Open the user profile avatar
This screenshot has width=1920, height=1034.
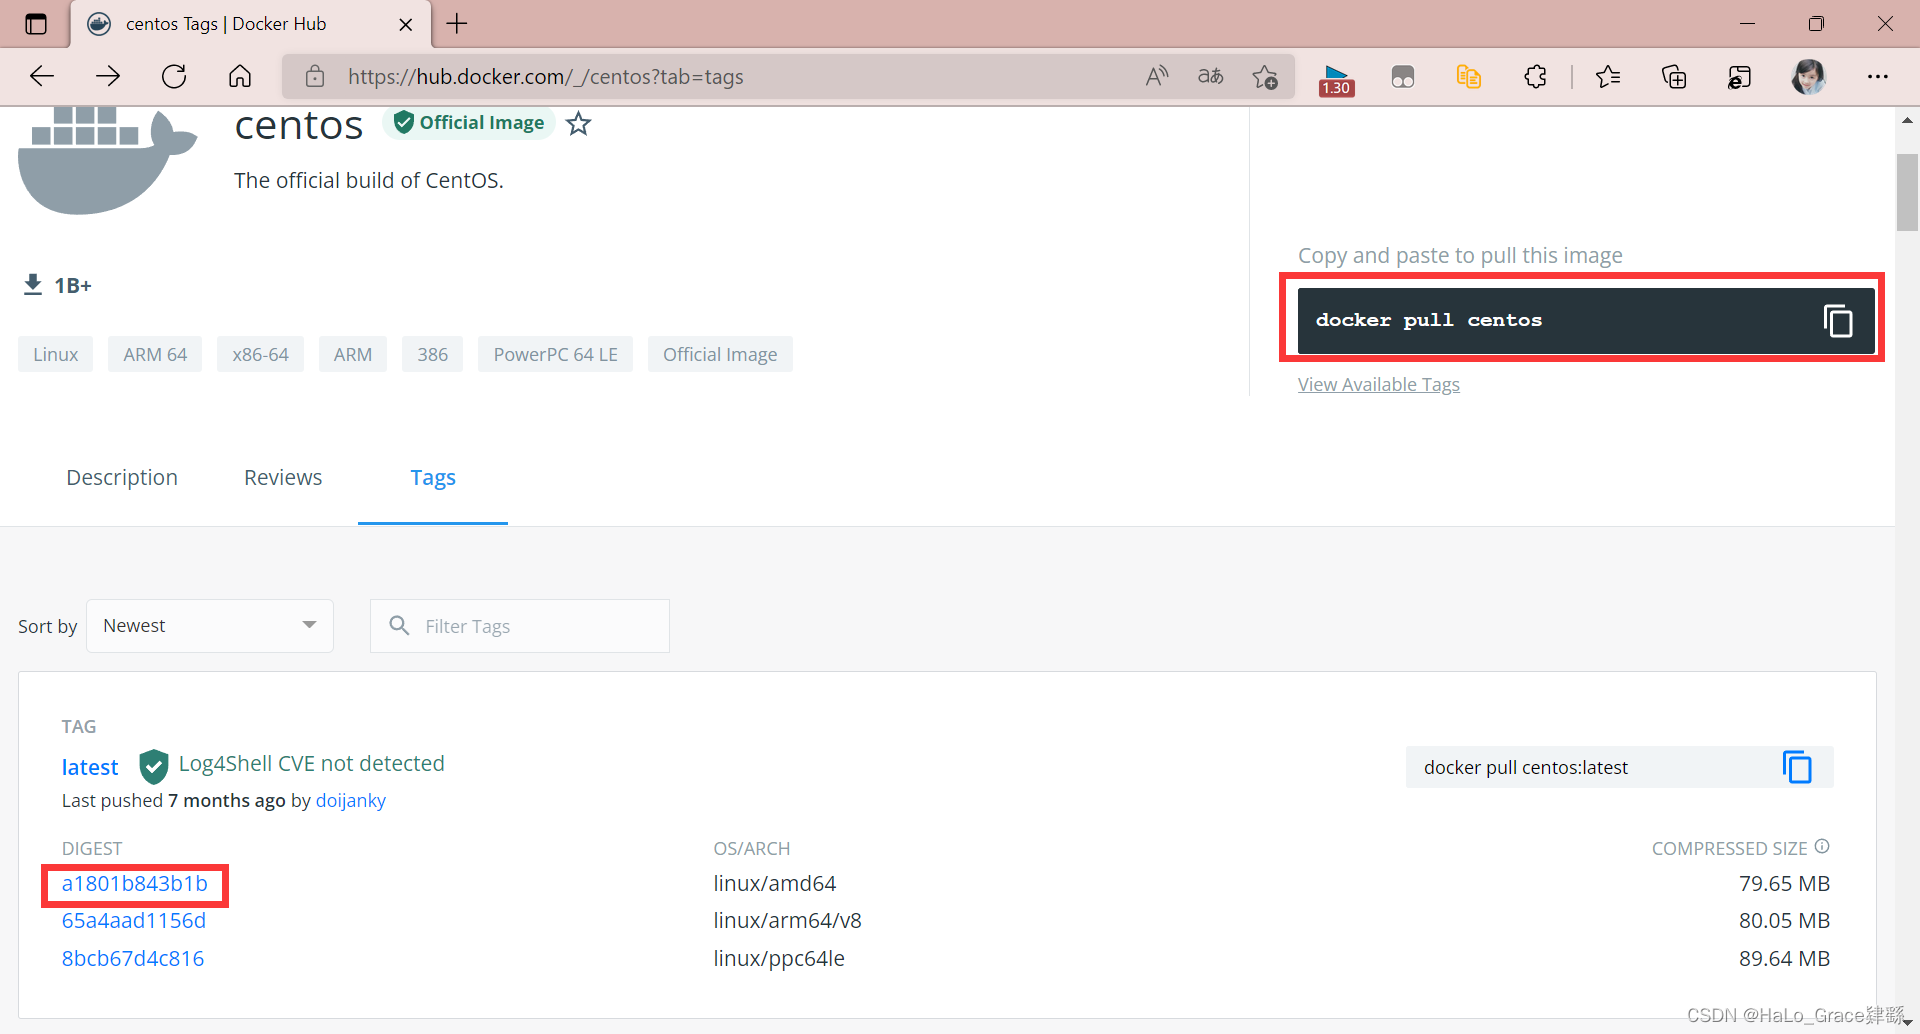click(x=1808, y=76)
